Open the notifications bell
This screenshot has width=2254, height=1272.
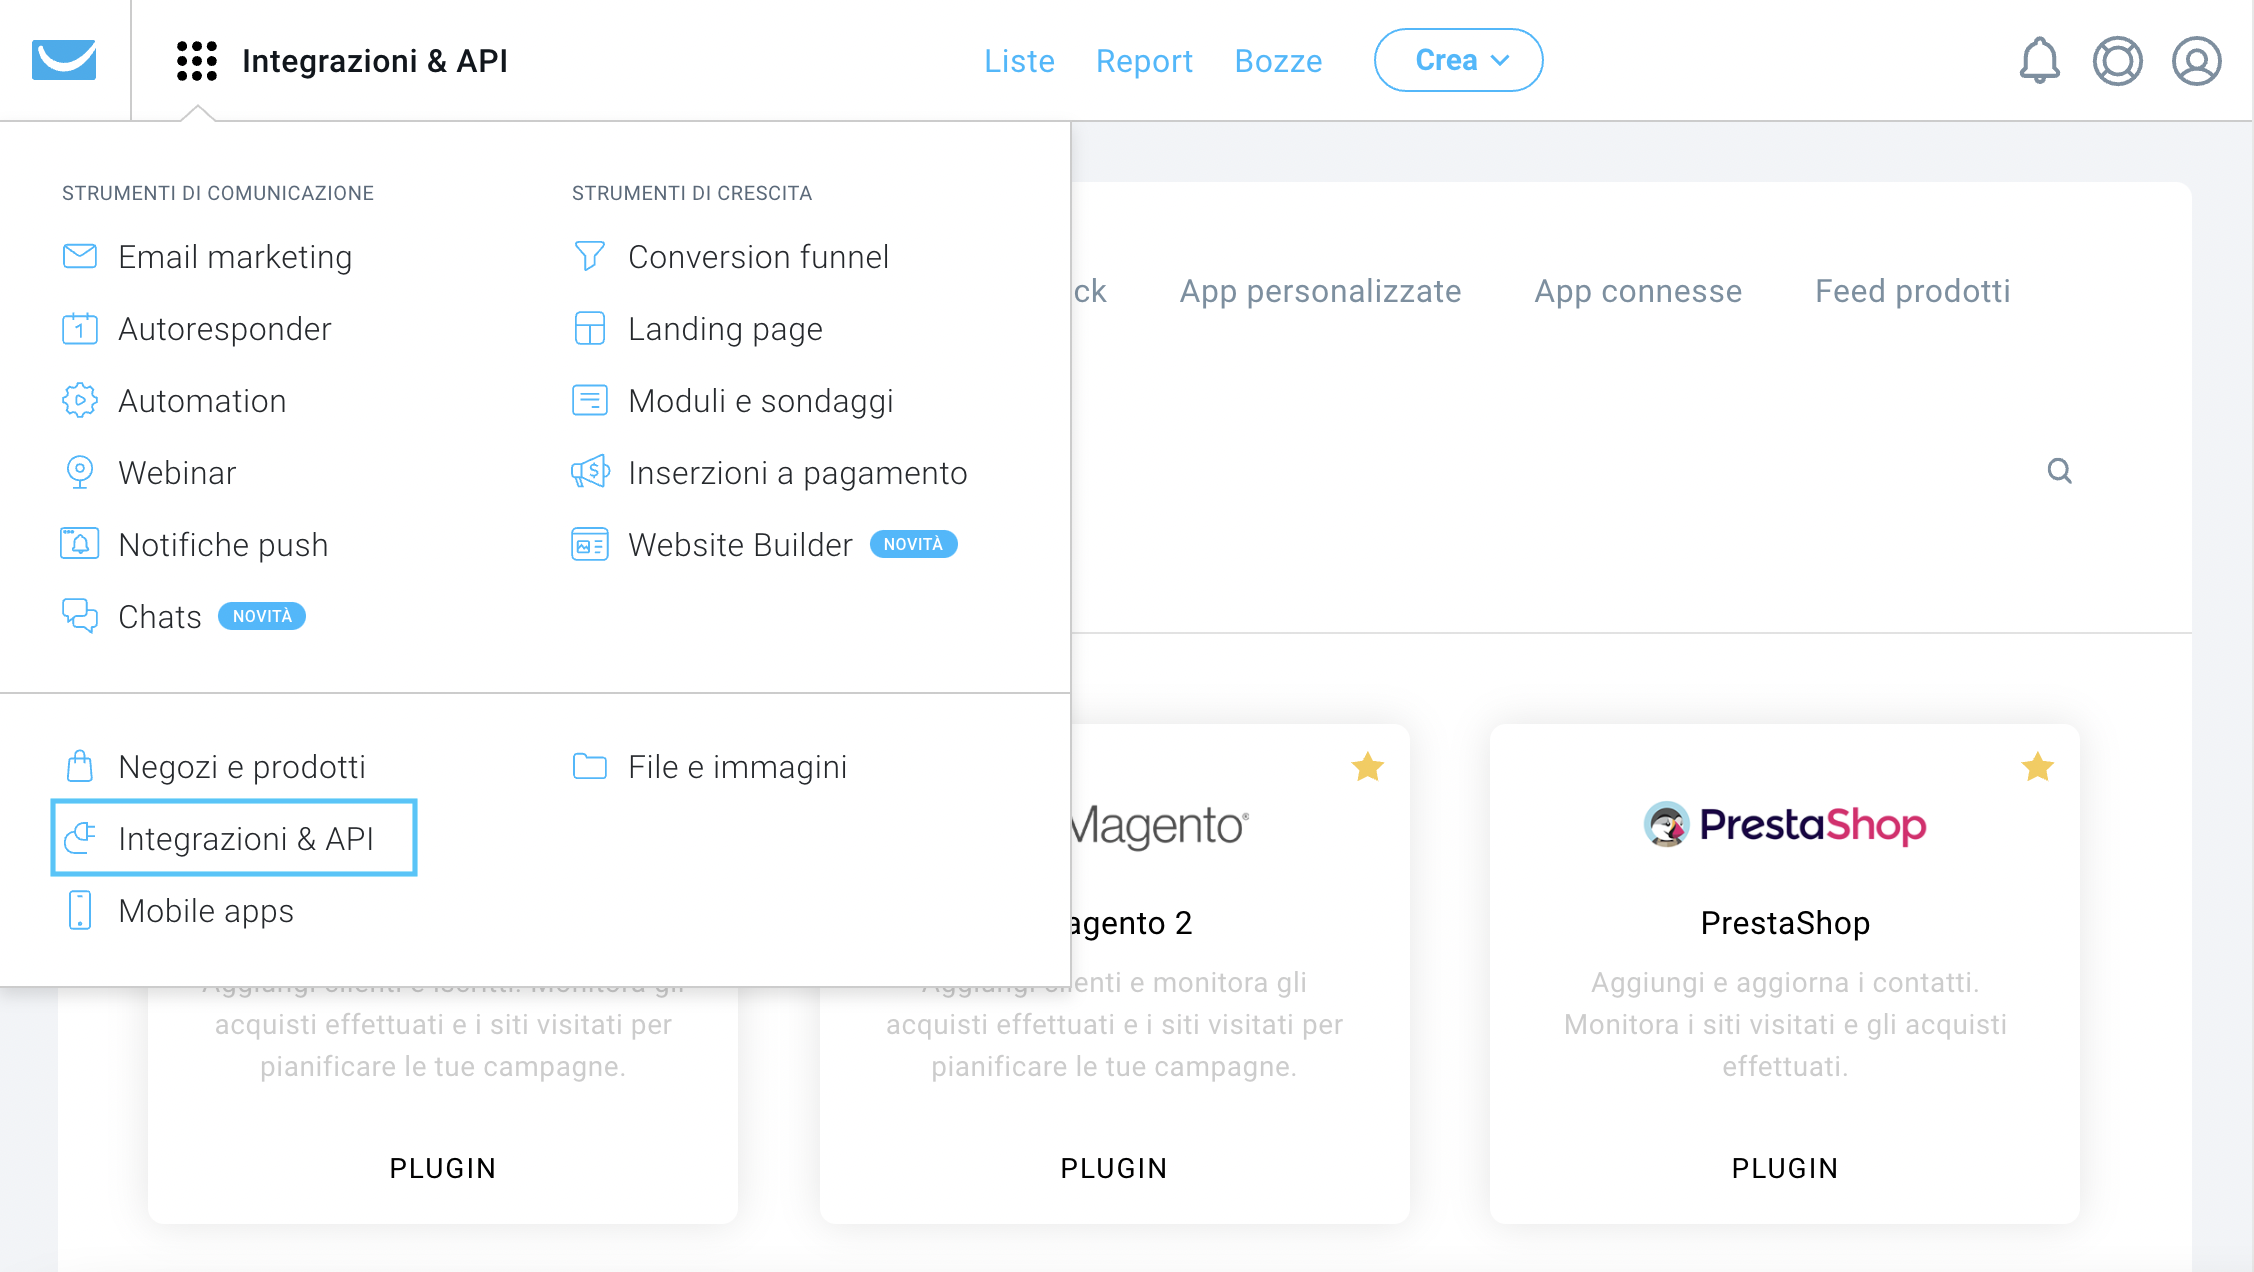click(2039, 60)
